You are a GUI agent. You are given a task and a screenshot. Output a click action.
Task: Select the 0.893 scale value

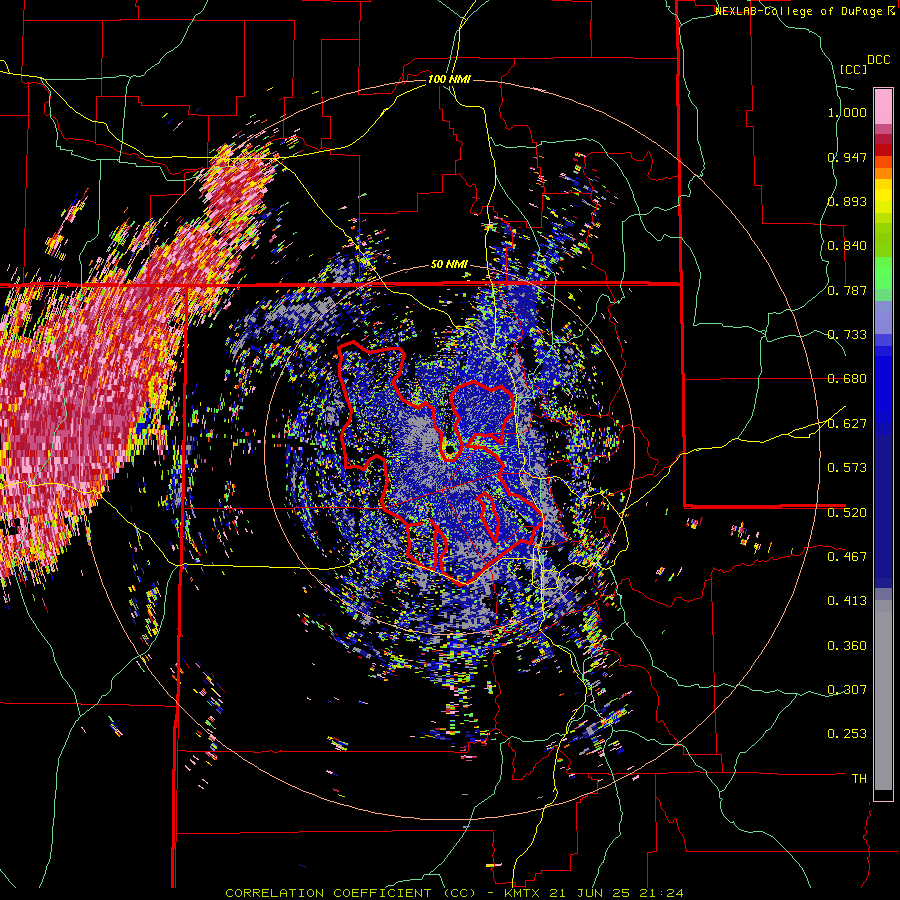[847, 201]
